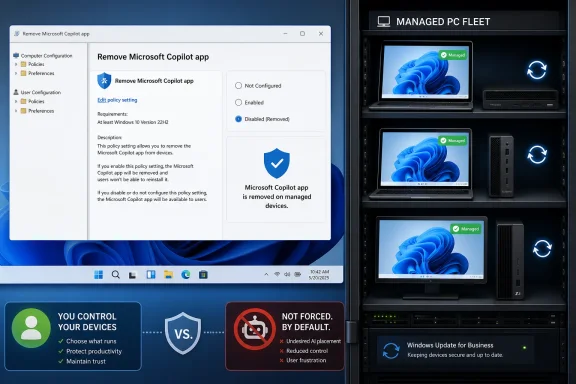Click the 'Reduced control' text
576x384 pixels.
[x=307, y=351]
